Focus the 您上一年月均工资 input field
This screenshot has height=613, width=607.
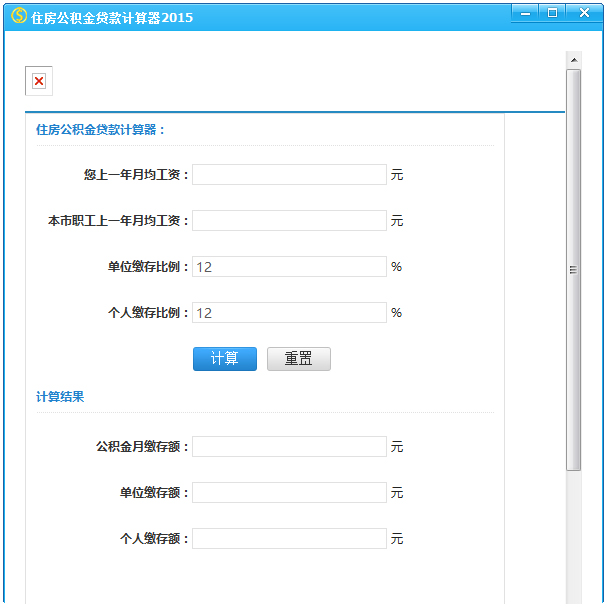tap(289, 175)
